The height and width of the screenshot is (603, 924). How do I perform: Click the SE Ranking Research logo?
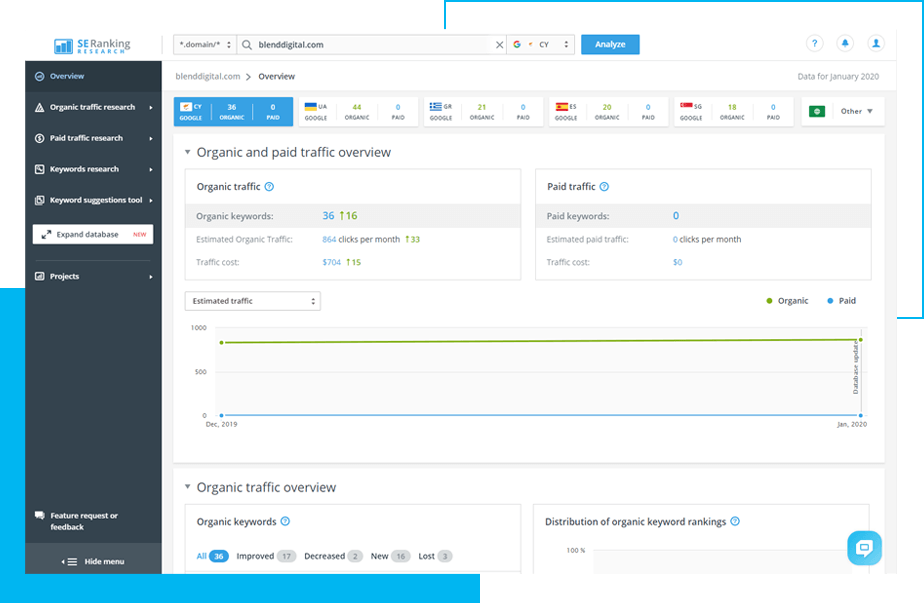(92, 45)
